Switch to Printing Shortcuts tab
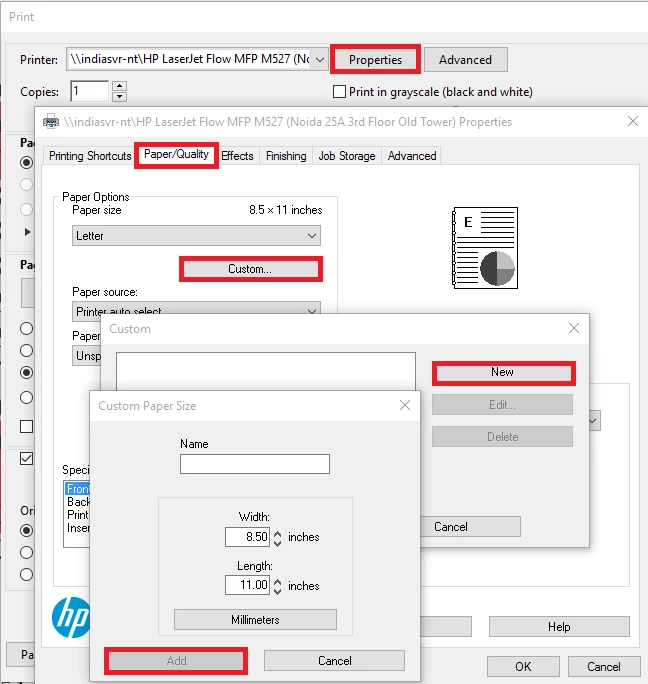The width and height of the screenshot is (648, 684). coord(90,156)
